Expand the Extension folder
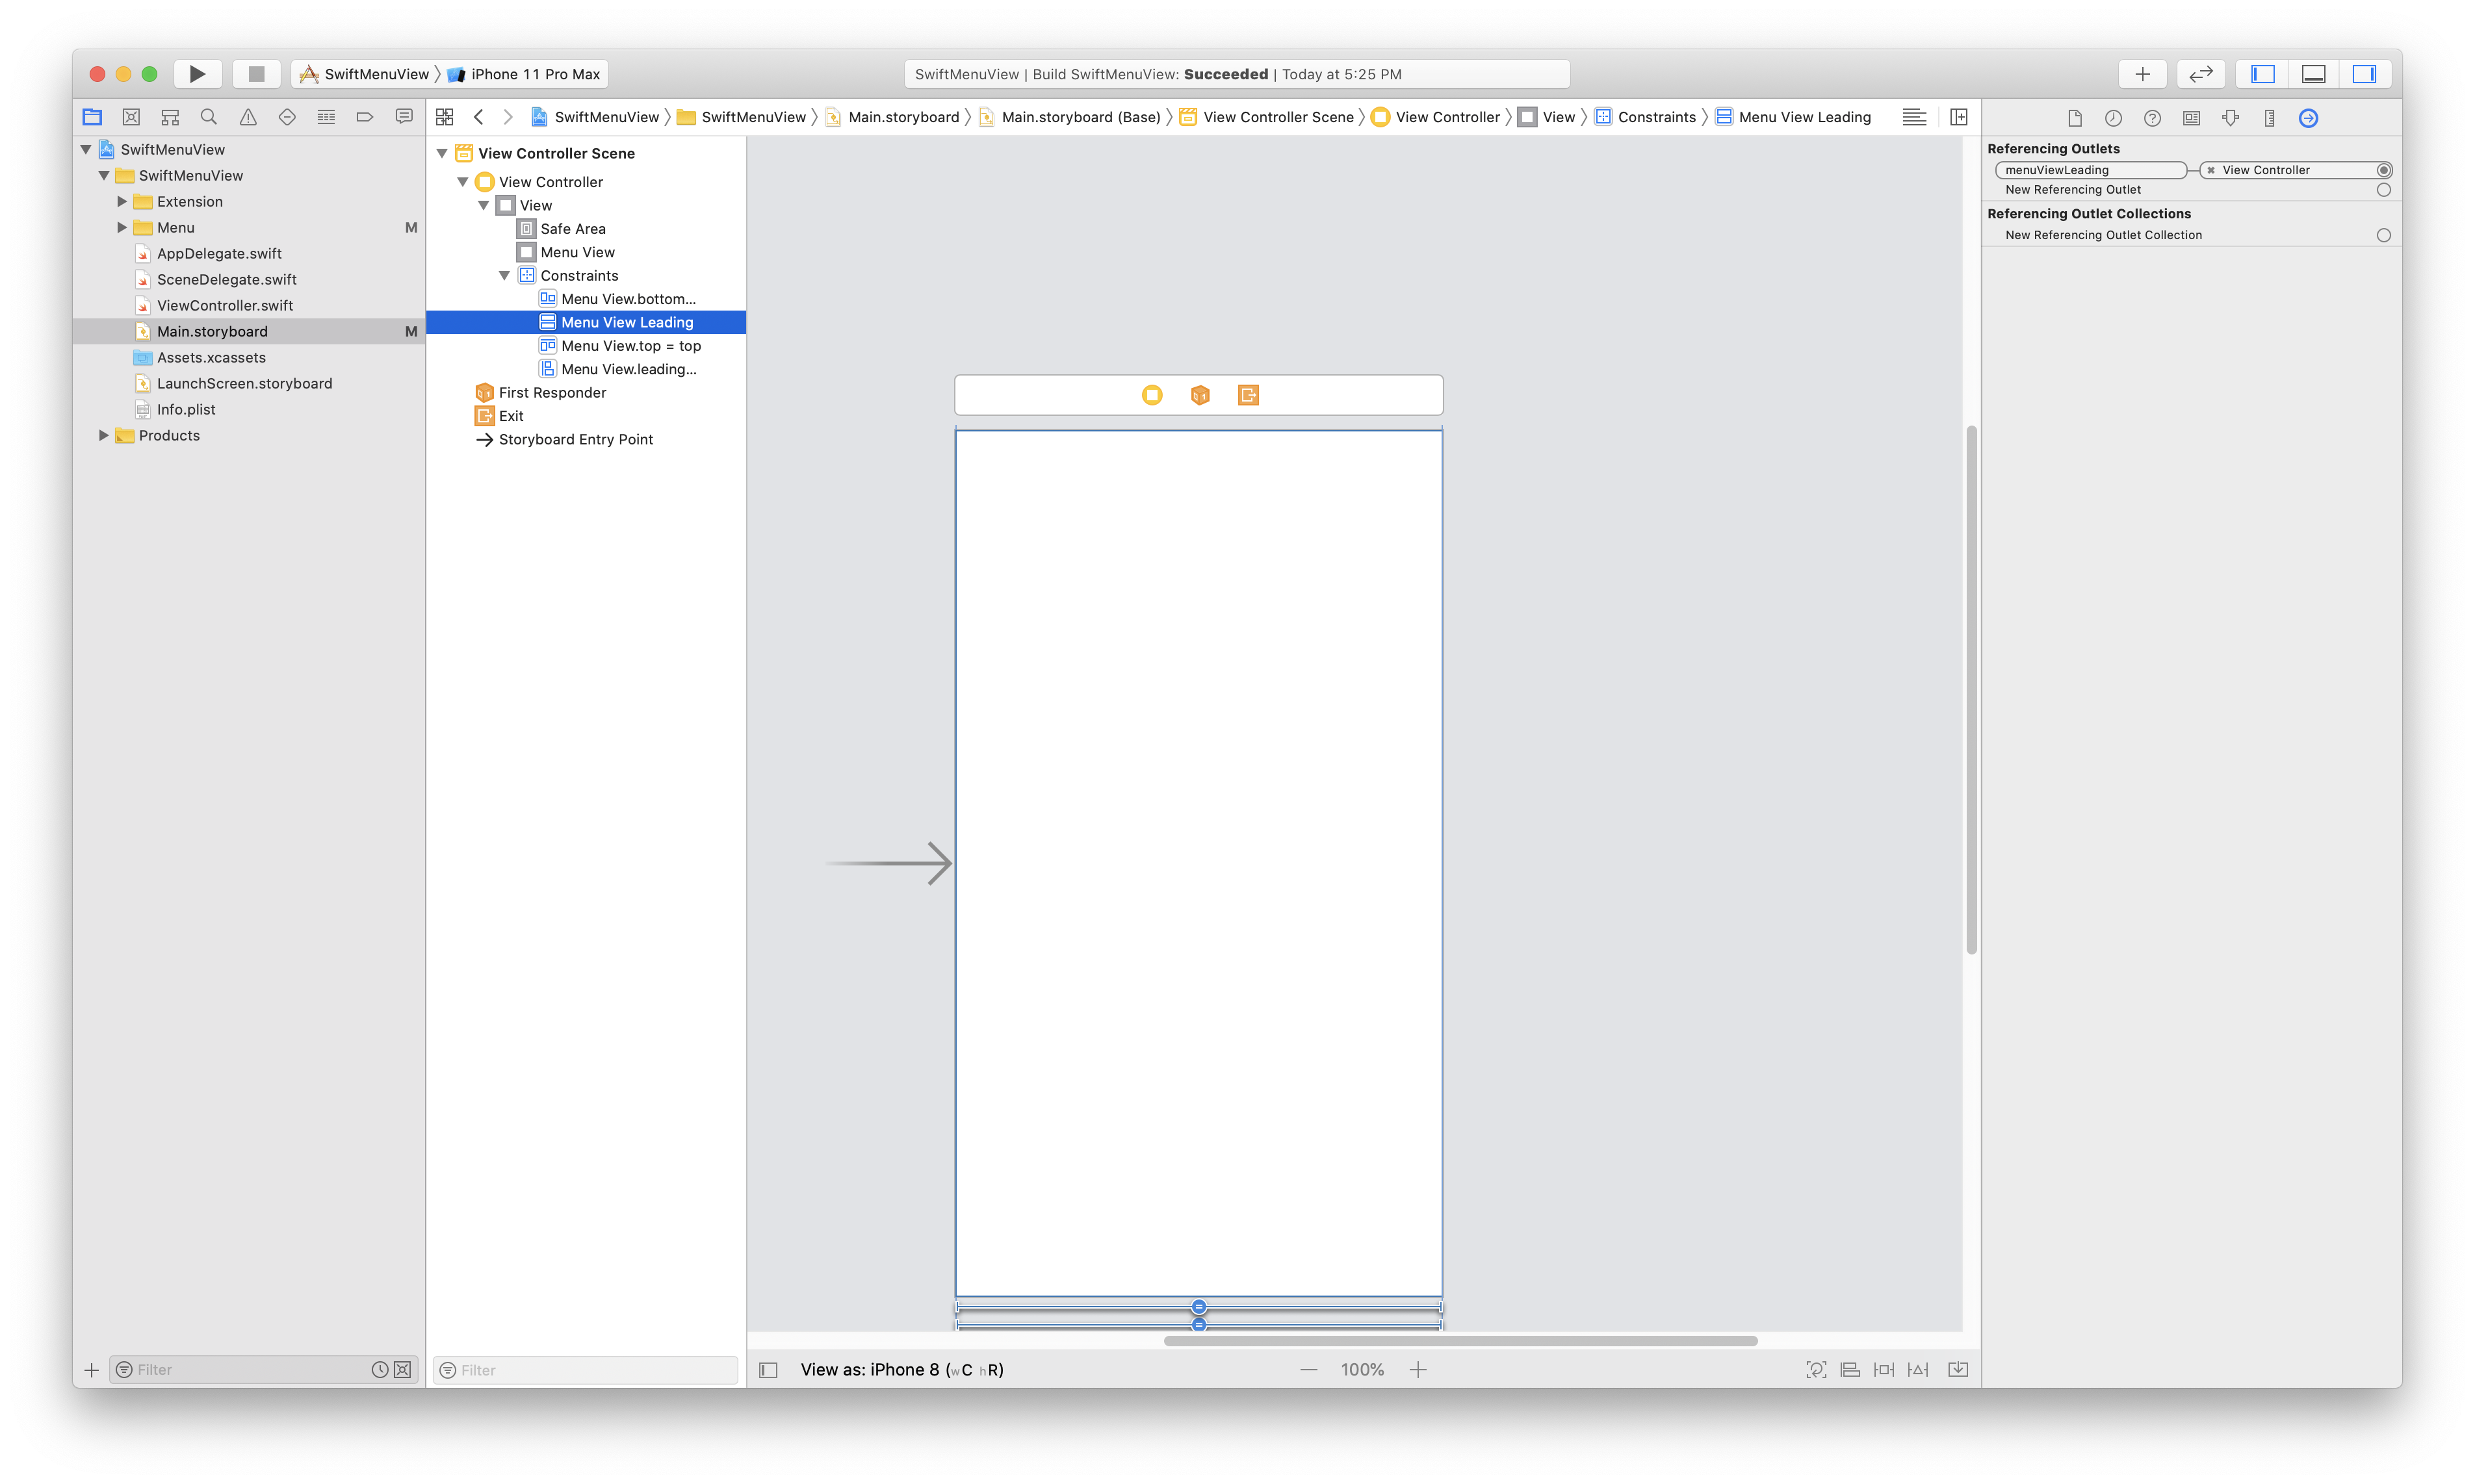This screenshot has height=1484, width=2475. pos(122,201)
